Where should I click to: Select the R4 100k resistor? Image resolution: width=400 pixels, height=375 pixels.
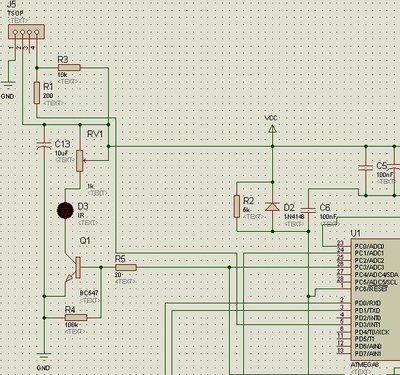[76, 317]
